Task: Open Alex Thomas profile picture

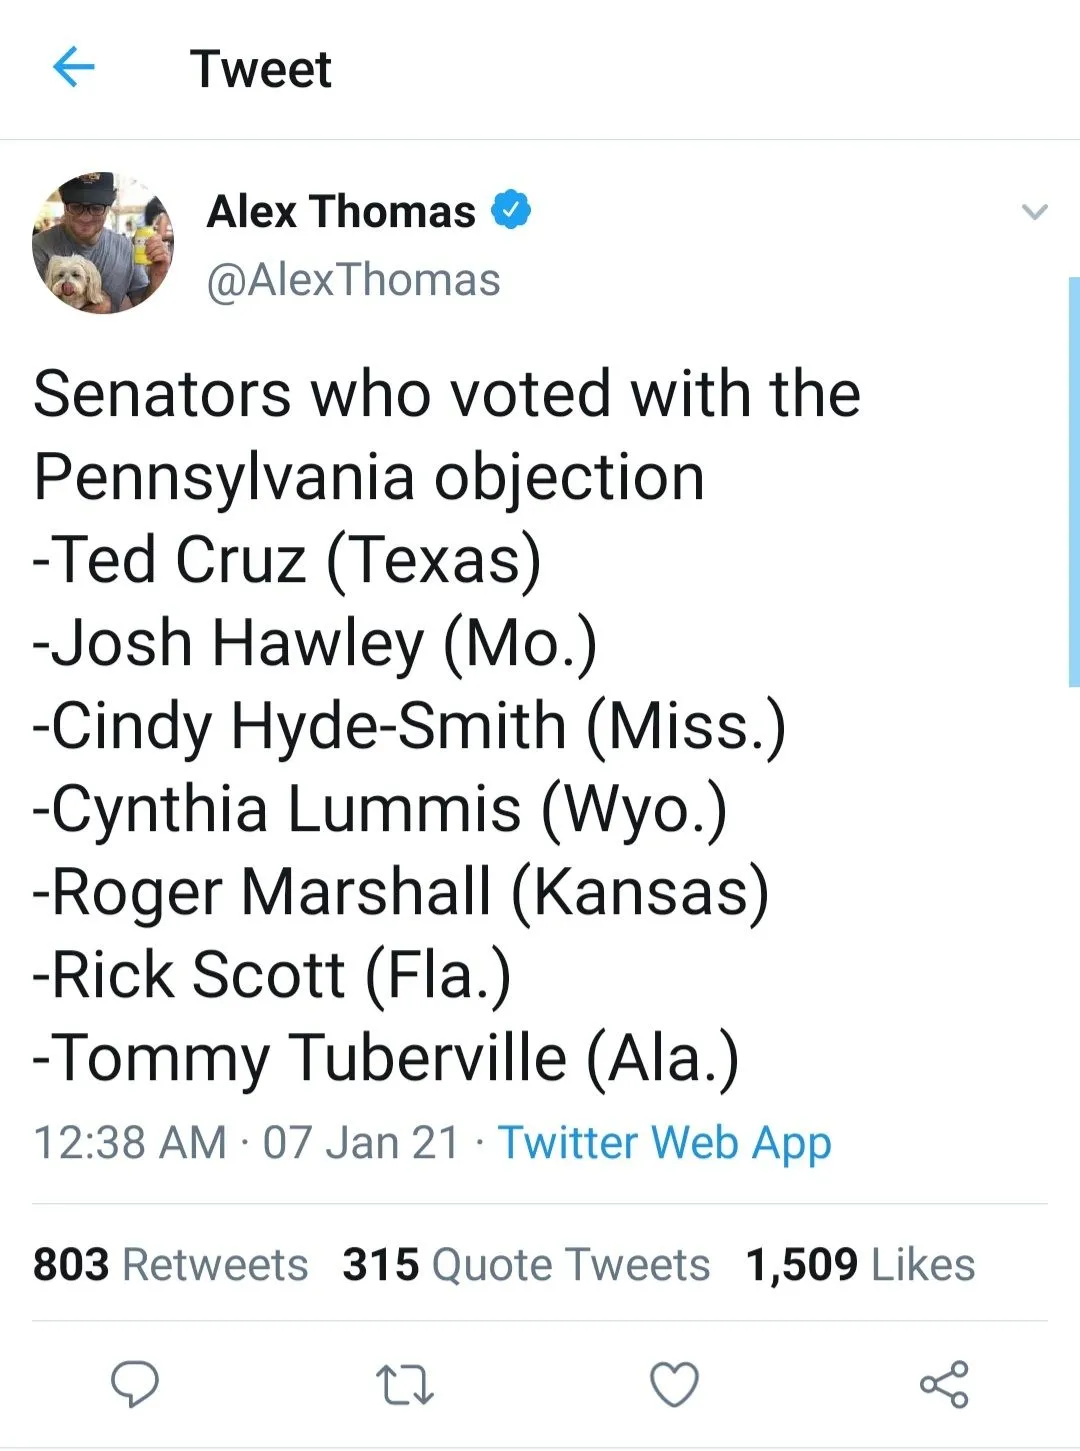Action: click(x=103, y=243)
